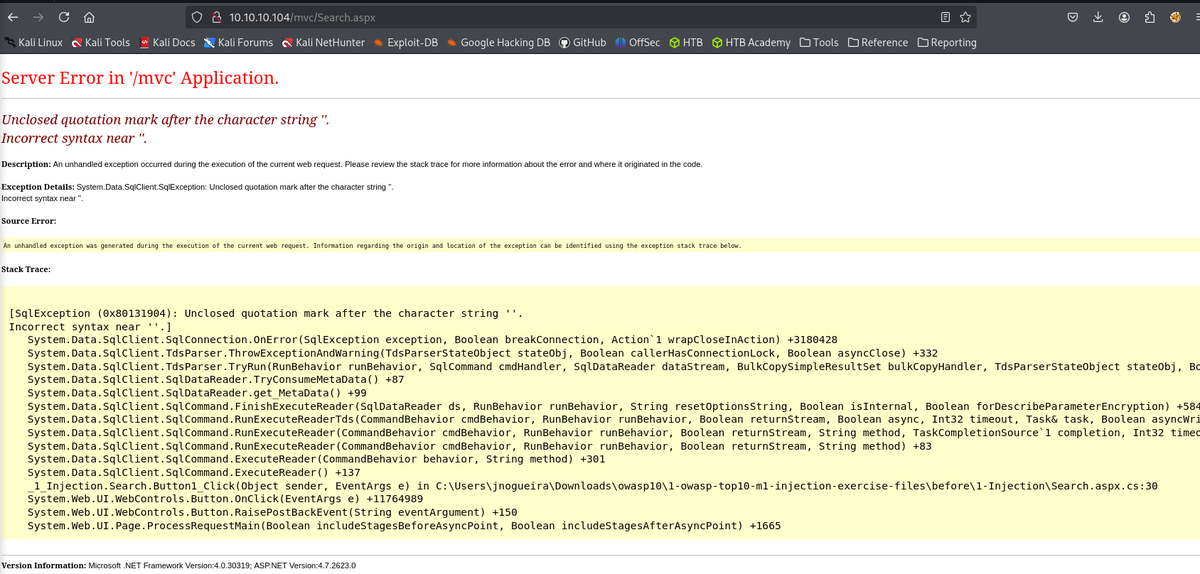
Task: Open the GitHub bookmark
Action: (583, 43)
